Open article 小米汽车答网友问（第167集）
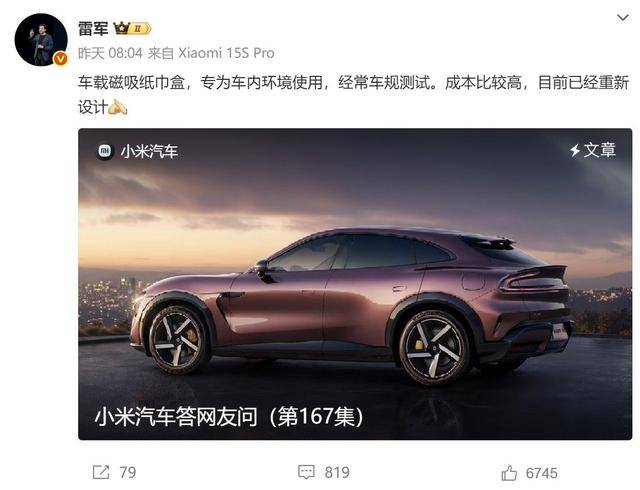Image resolution: width=640 pixels, height=490 pixels. click(x=229, y=417)
